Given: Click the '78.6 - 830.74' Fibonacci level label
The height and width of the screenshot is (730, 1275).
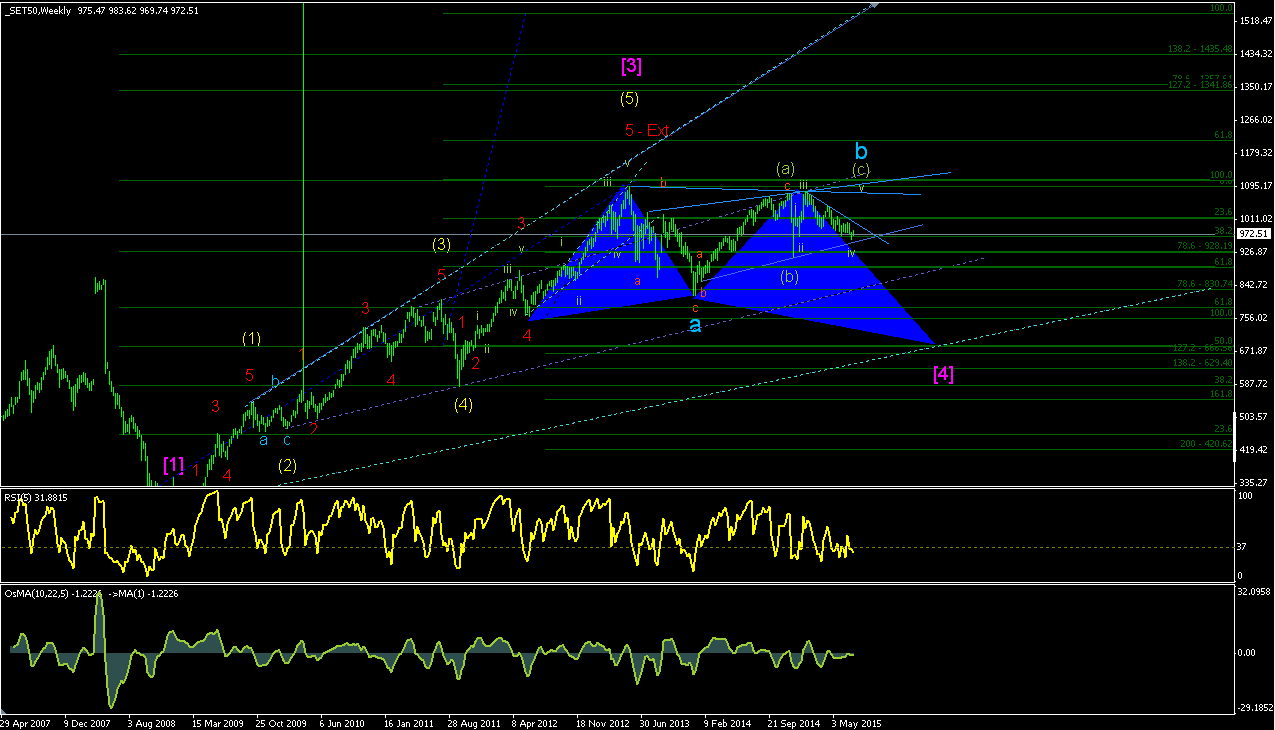Looking at the screenshot, I should [1204, 284].
